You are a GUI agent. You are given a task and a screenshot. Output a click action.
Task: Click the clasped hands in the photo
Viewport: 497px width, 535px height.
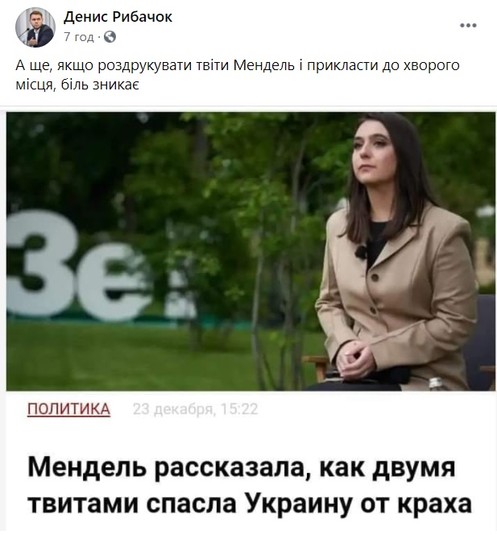point(355,360)
